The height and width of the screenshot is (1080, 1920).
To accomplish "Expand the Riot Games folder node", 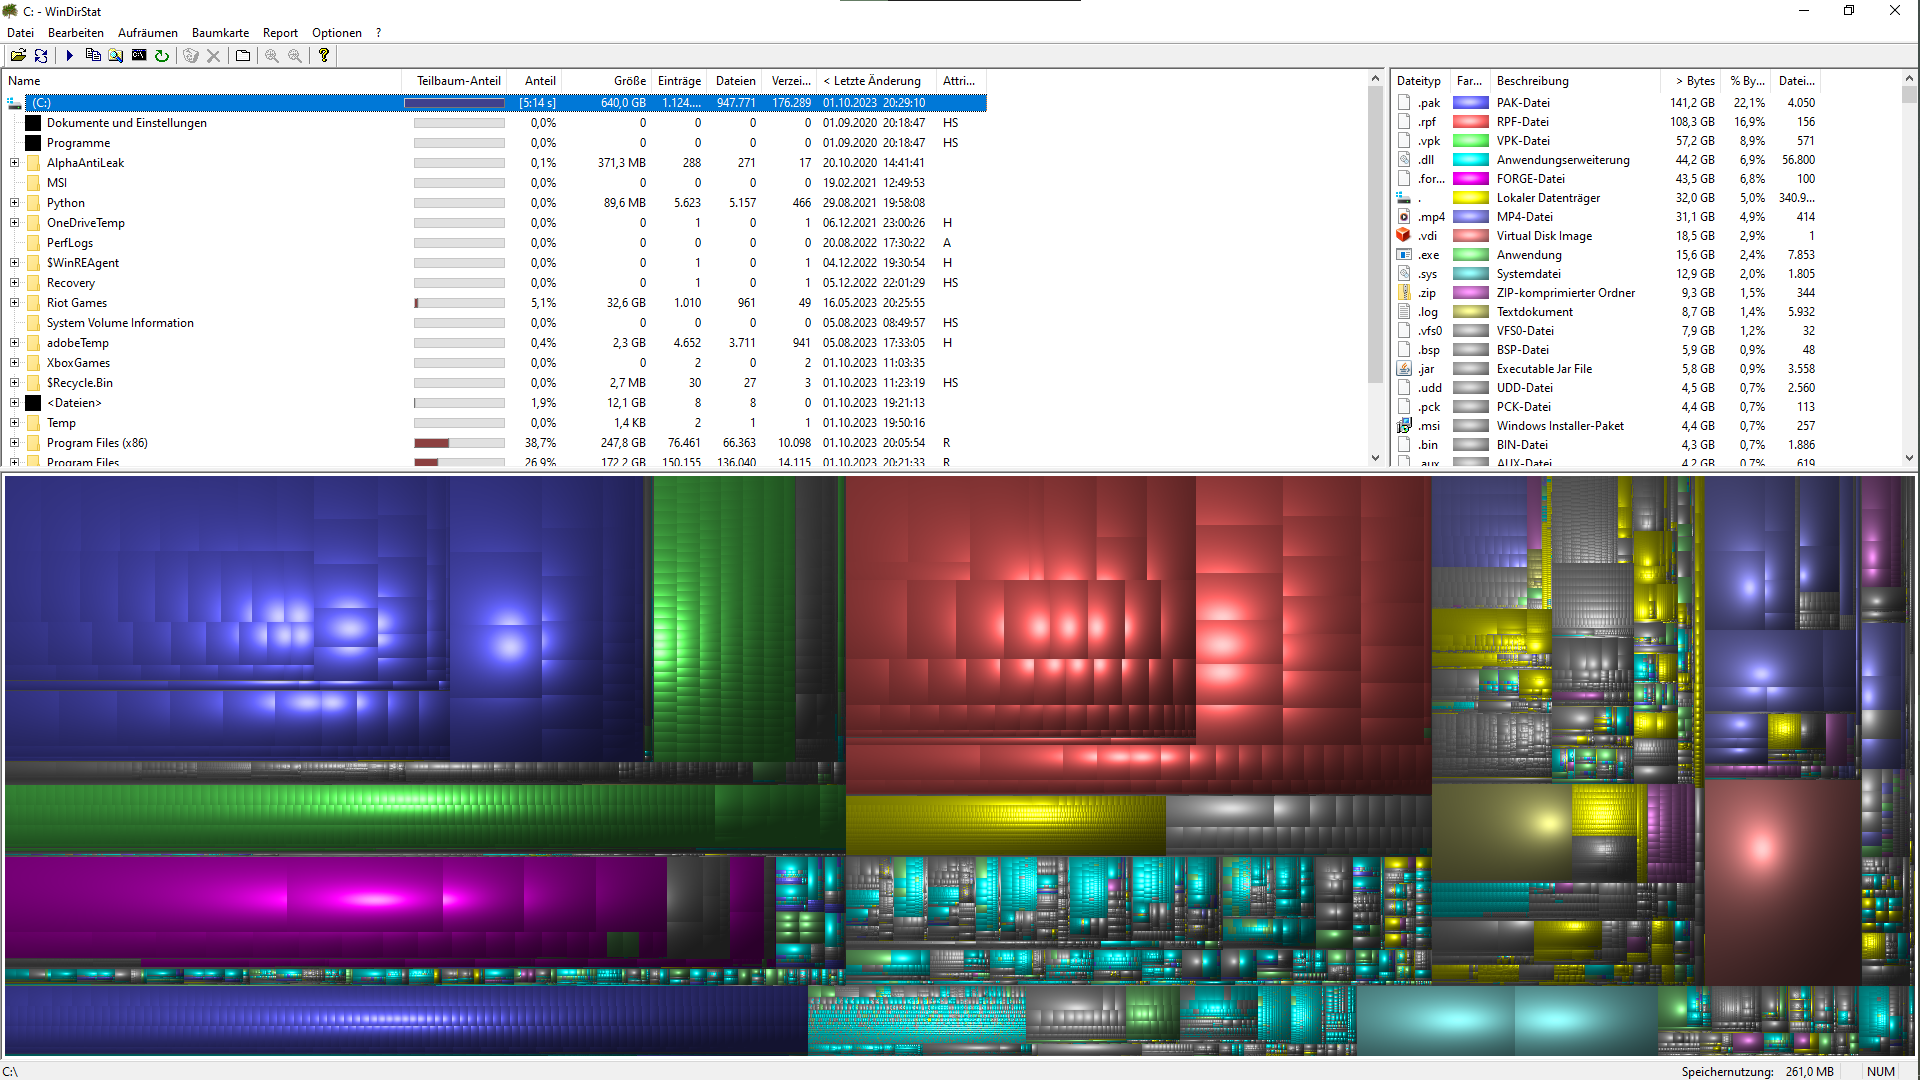I will click(x=15, y=303).
